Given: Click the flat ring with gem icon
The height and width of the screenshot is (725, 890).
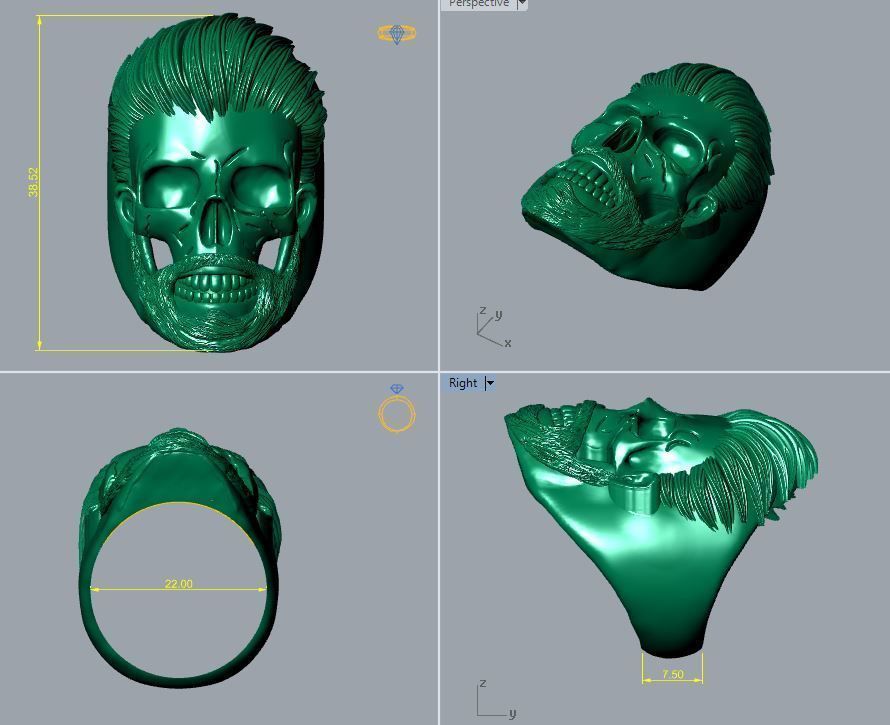Looking at the screenshot, I should [x=397, y=33].
